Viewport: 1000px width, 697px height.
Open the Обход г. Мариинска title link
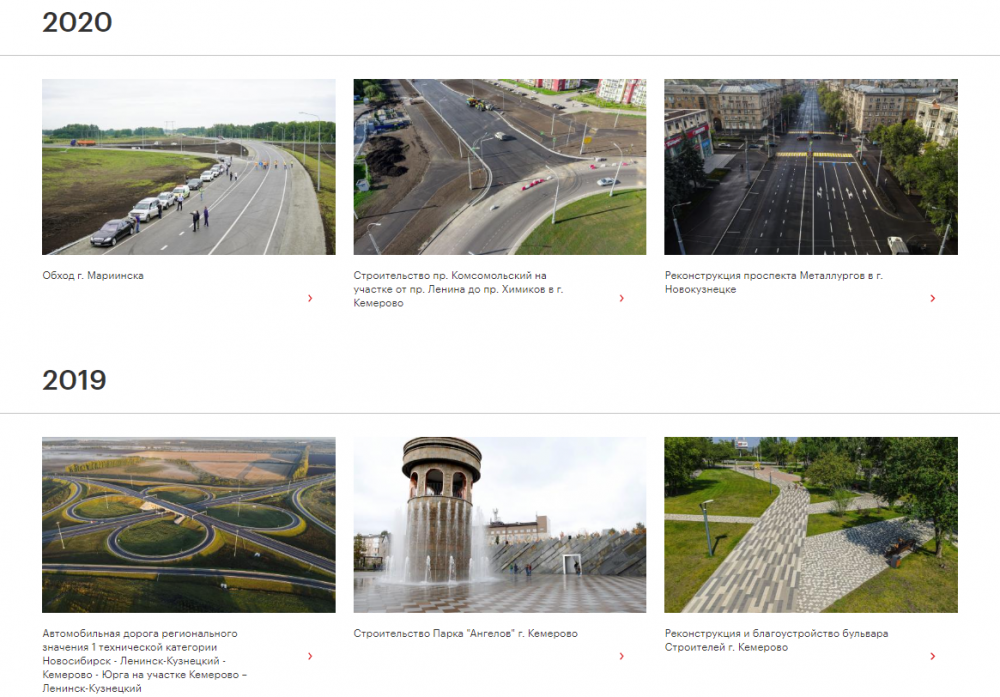(x=93, y=275)
